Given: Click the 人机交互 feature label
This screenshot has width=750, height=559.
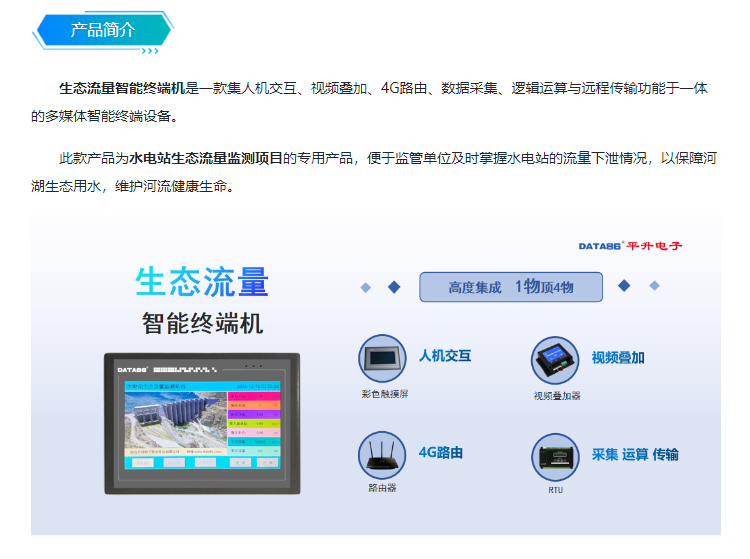Looking at the screenshot, I should 445,356.
